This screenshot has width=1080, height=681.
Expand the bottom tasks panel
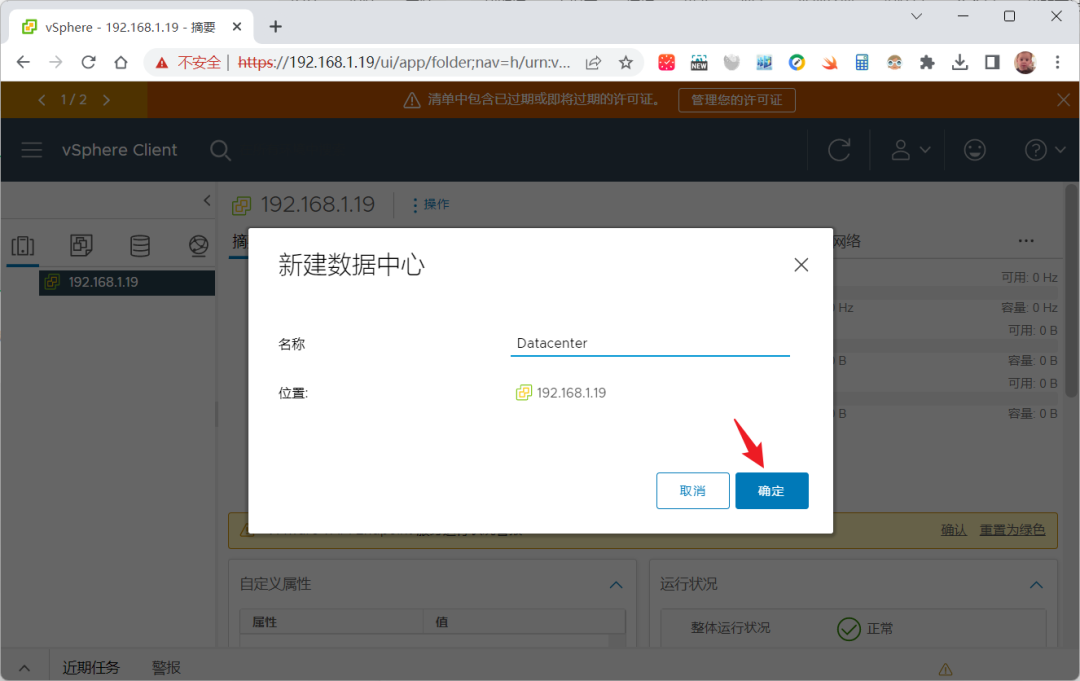pyautogui.click(x=24, y=668)
